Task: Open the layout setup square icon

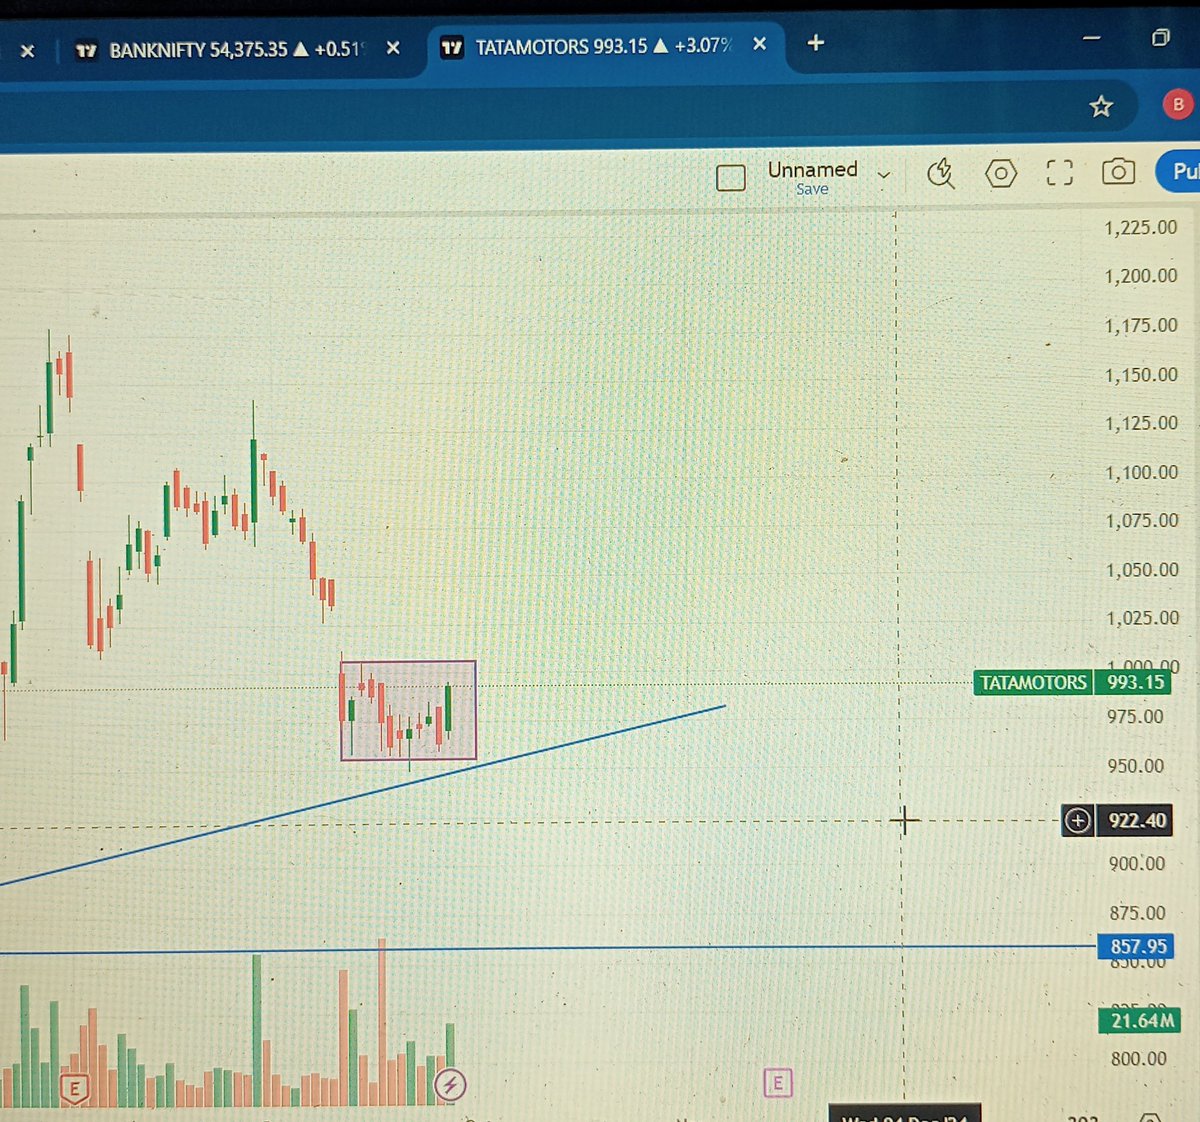Action: click(731, 178)
